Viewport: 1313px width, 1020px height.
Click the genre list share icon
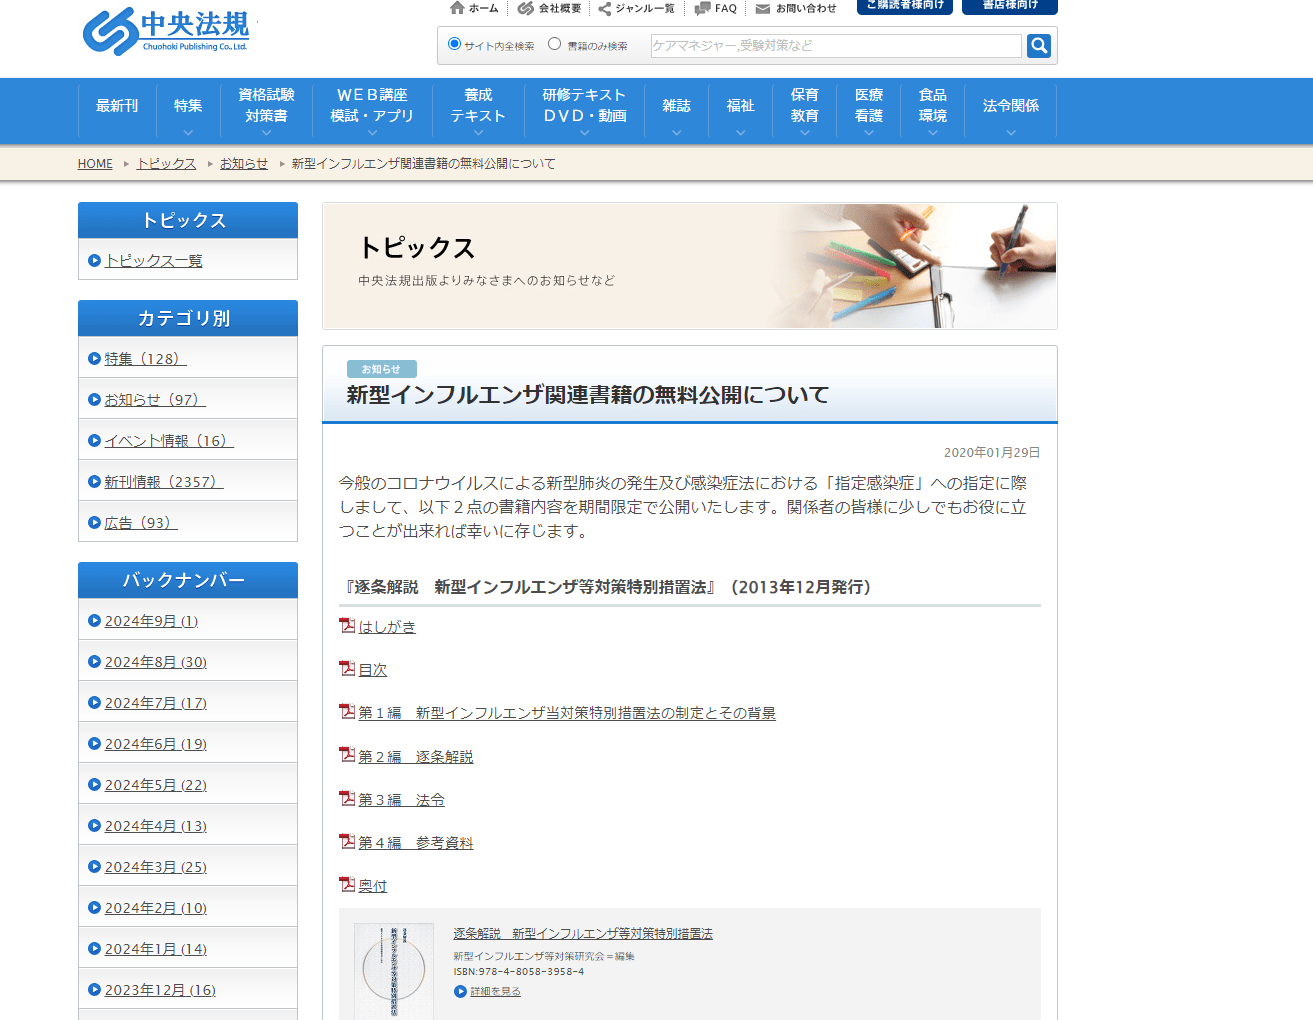(604, 9)
